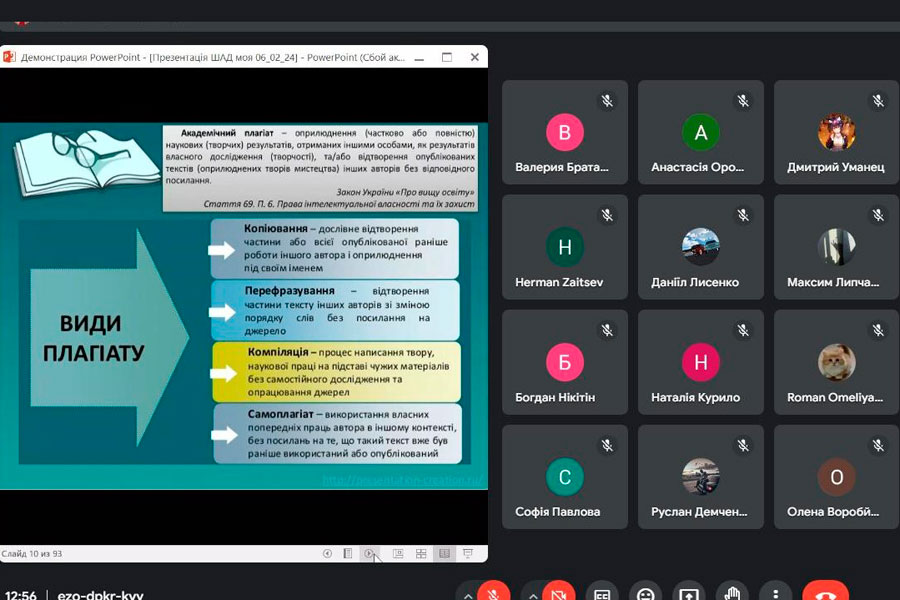The width and height of the screenshot is (900, 600).
Task: Open the notes pane icon in PowerPoint bar
Action: coord(348,553)
